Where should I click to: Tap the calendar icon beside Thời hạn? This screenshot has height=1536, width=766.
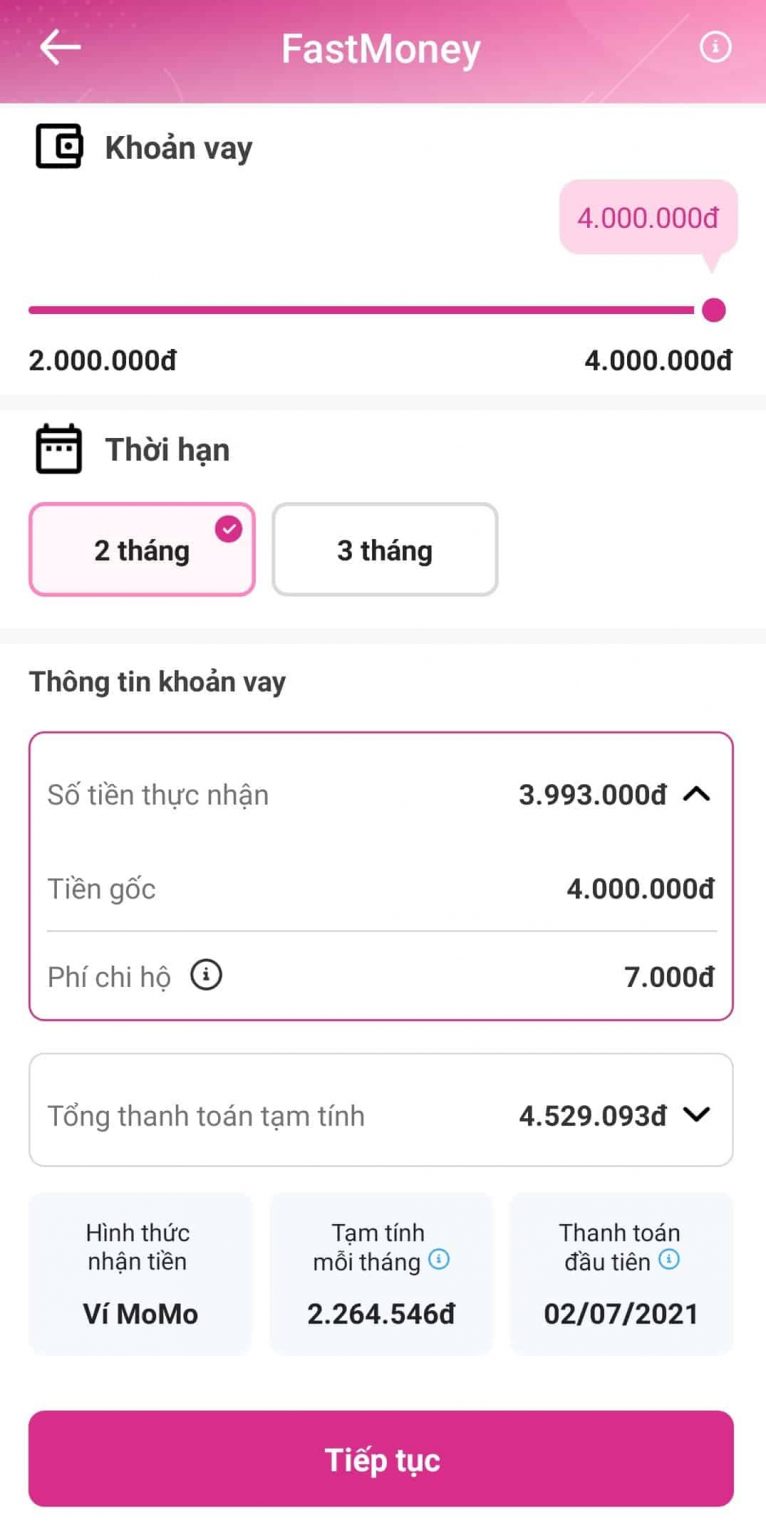58,448
